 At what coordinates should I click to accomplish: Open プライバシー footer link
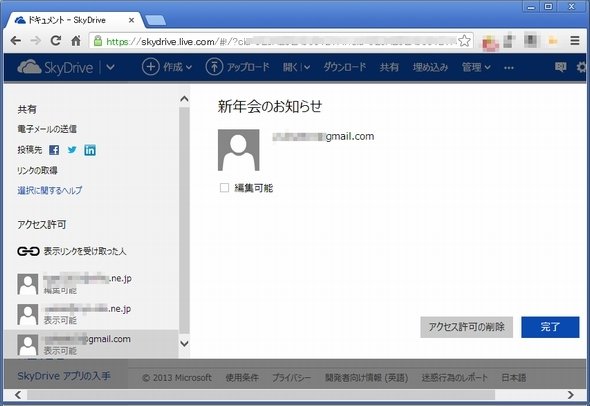click(x=292, y=377)
